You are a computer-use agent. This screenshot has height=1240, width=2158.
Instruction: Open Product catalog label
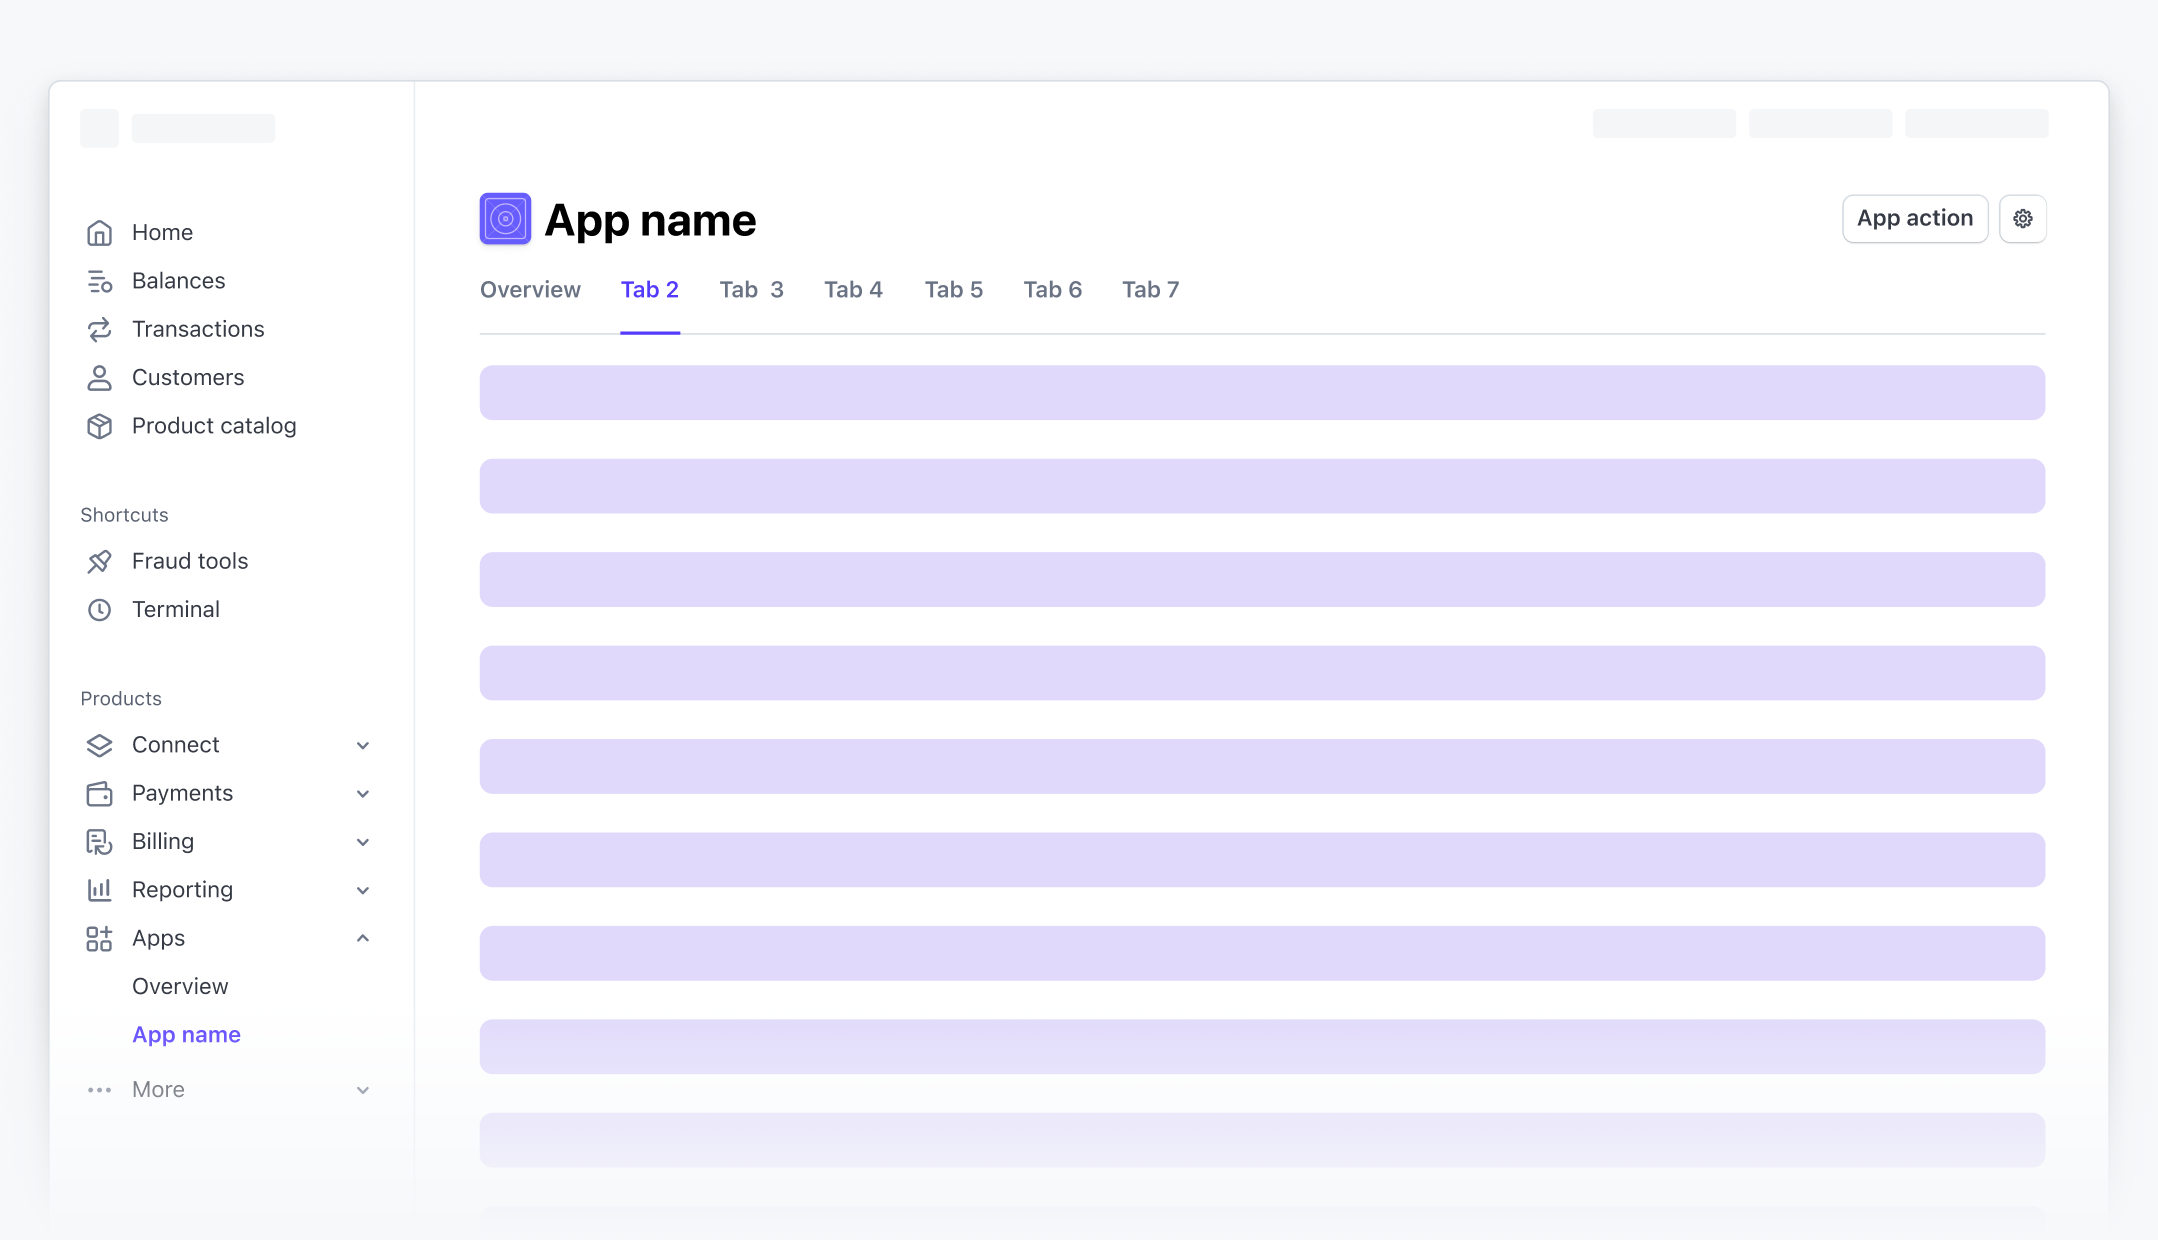coord(214,426)
